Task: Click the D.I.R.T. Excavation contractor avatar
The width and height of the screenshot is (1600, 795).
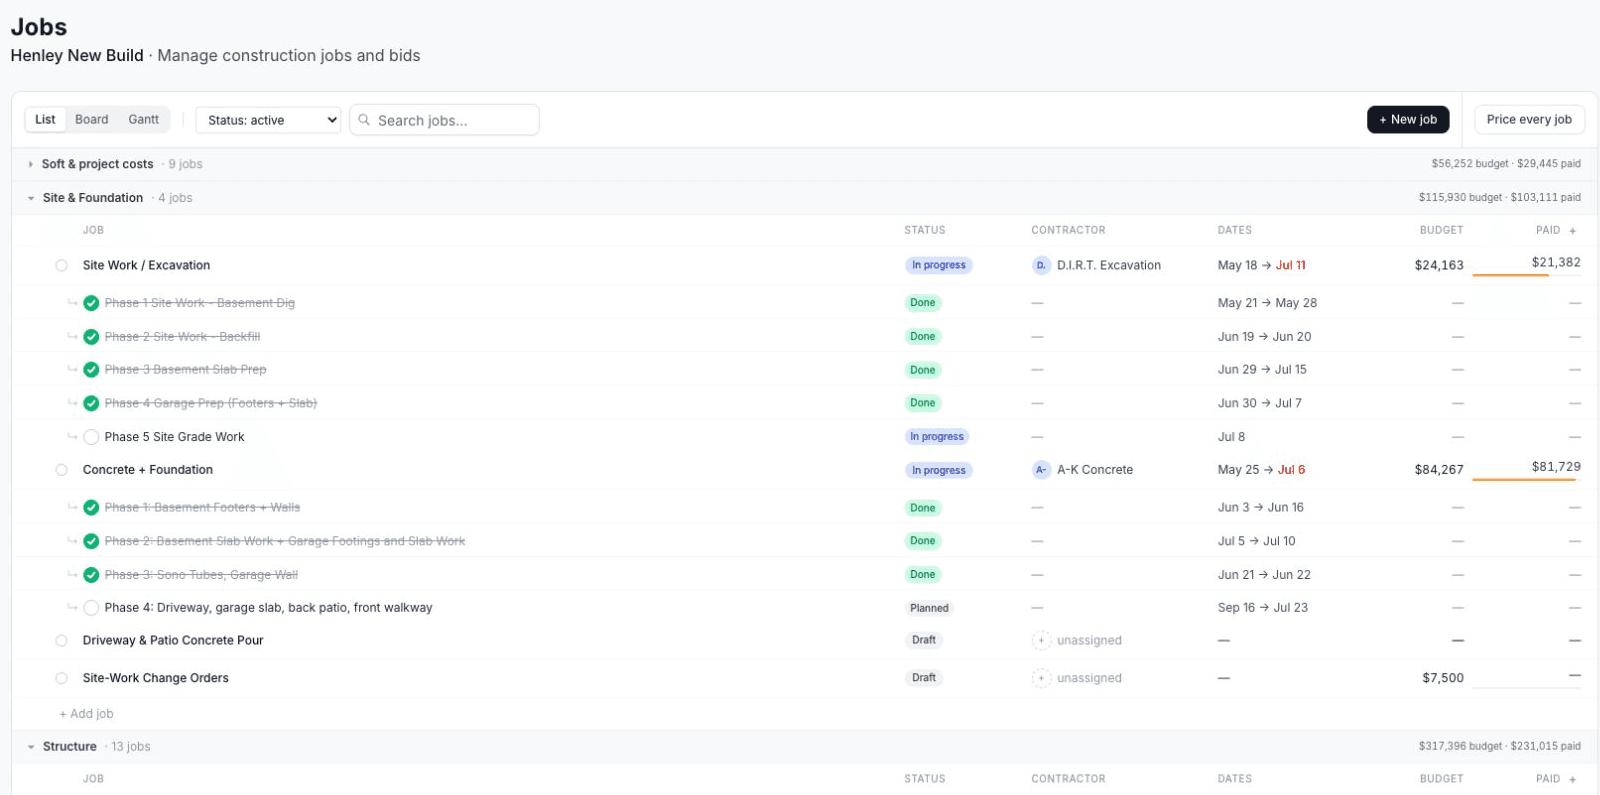Action: pos(1041,265)
